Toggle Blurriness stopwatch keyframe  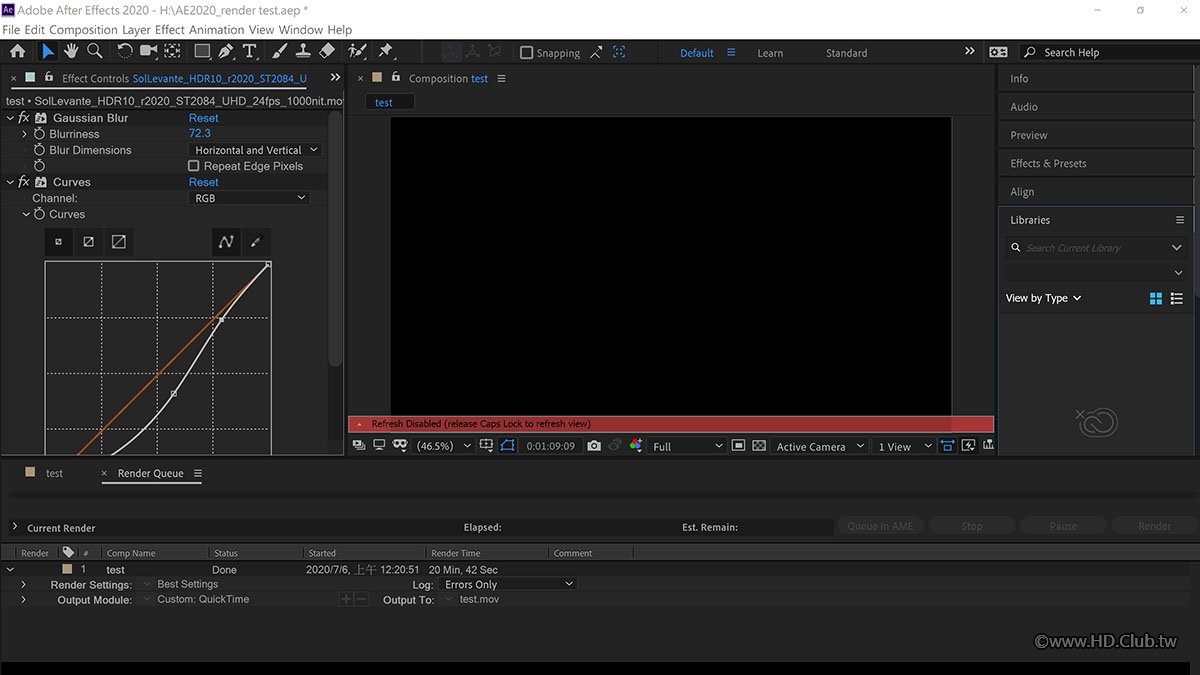[x=40, y=134]
